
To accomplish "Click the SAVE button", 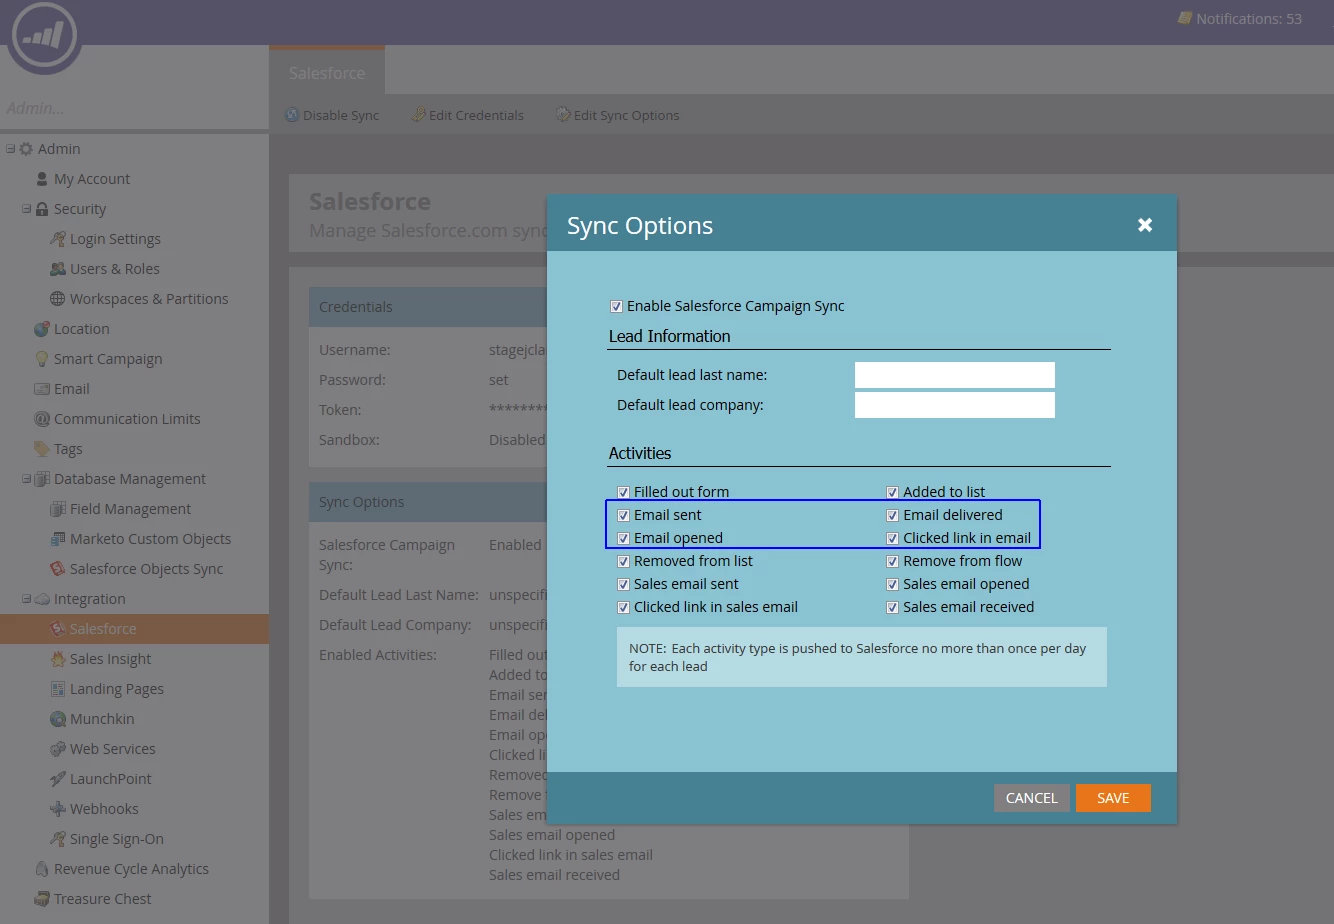I will (x=1113, y=798).
